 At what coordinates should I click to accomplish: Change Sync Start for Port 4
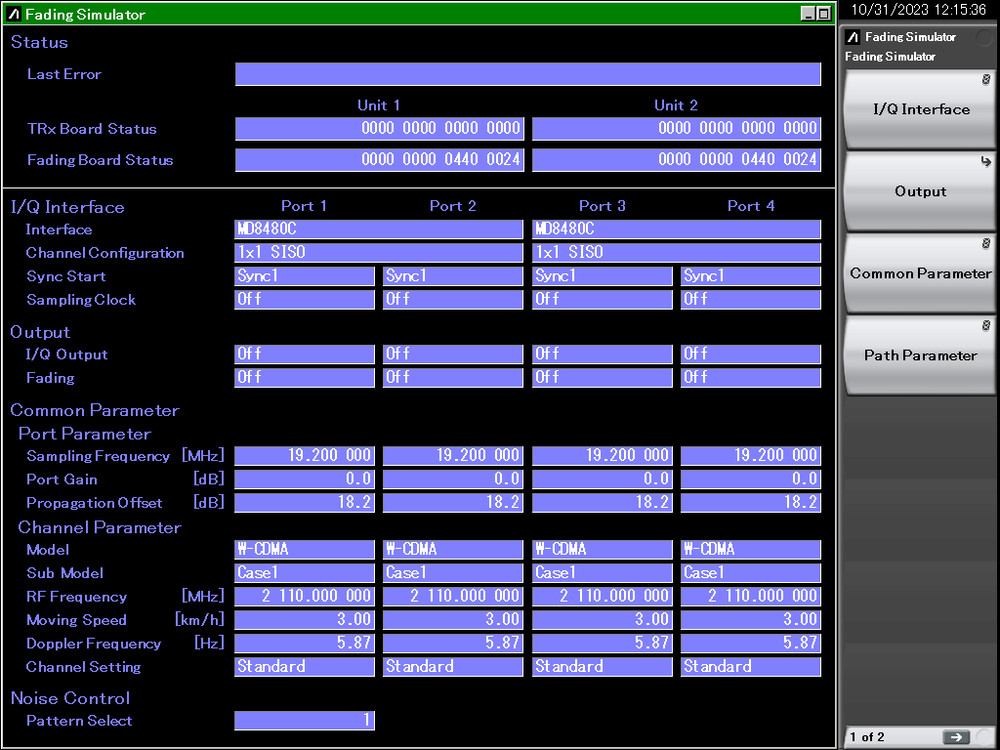(751, 276)
